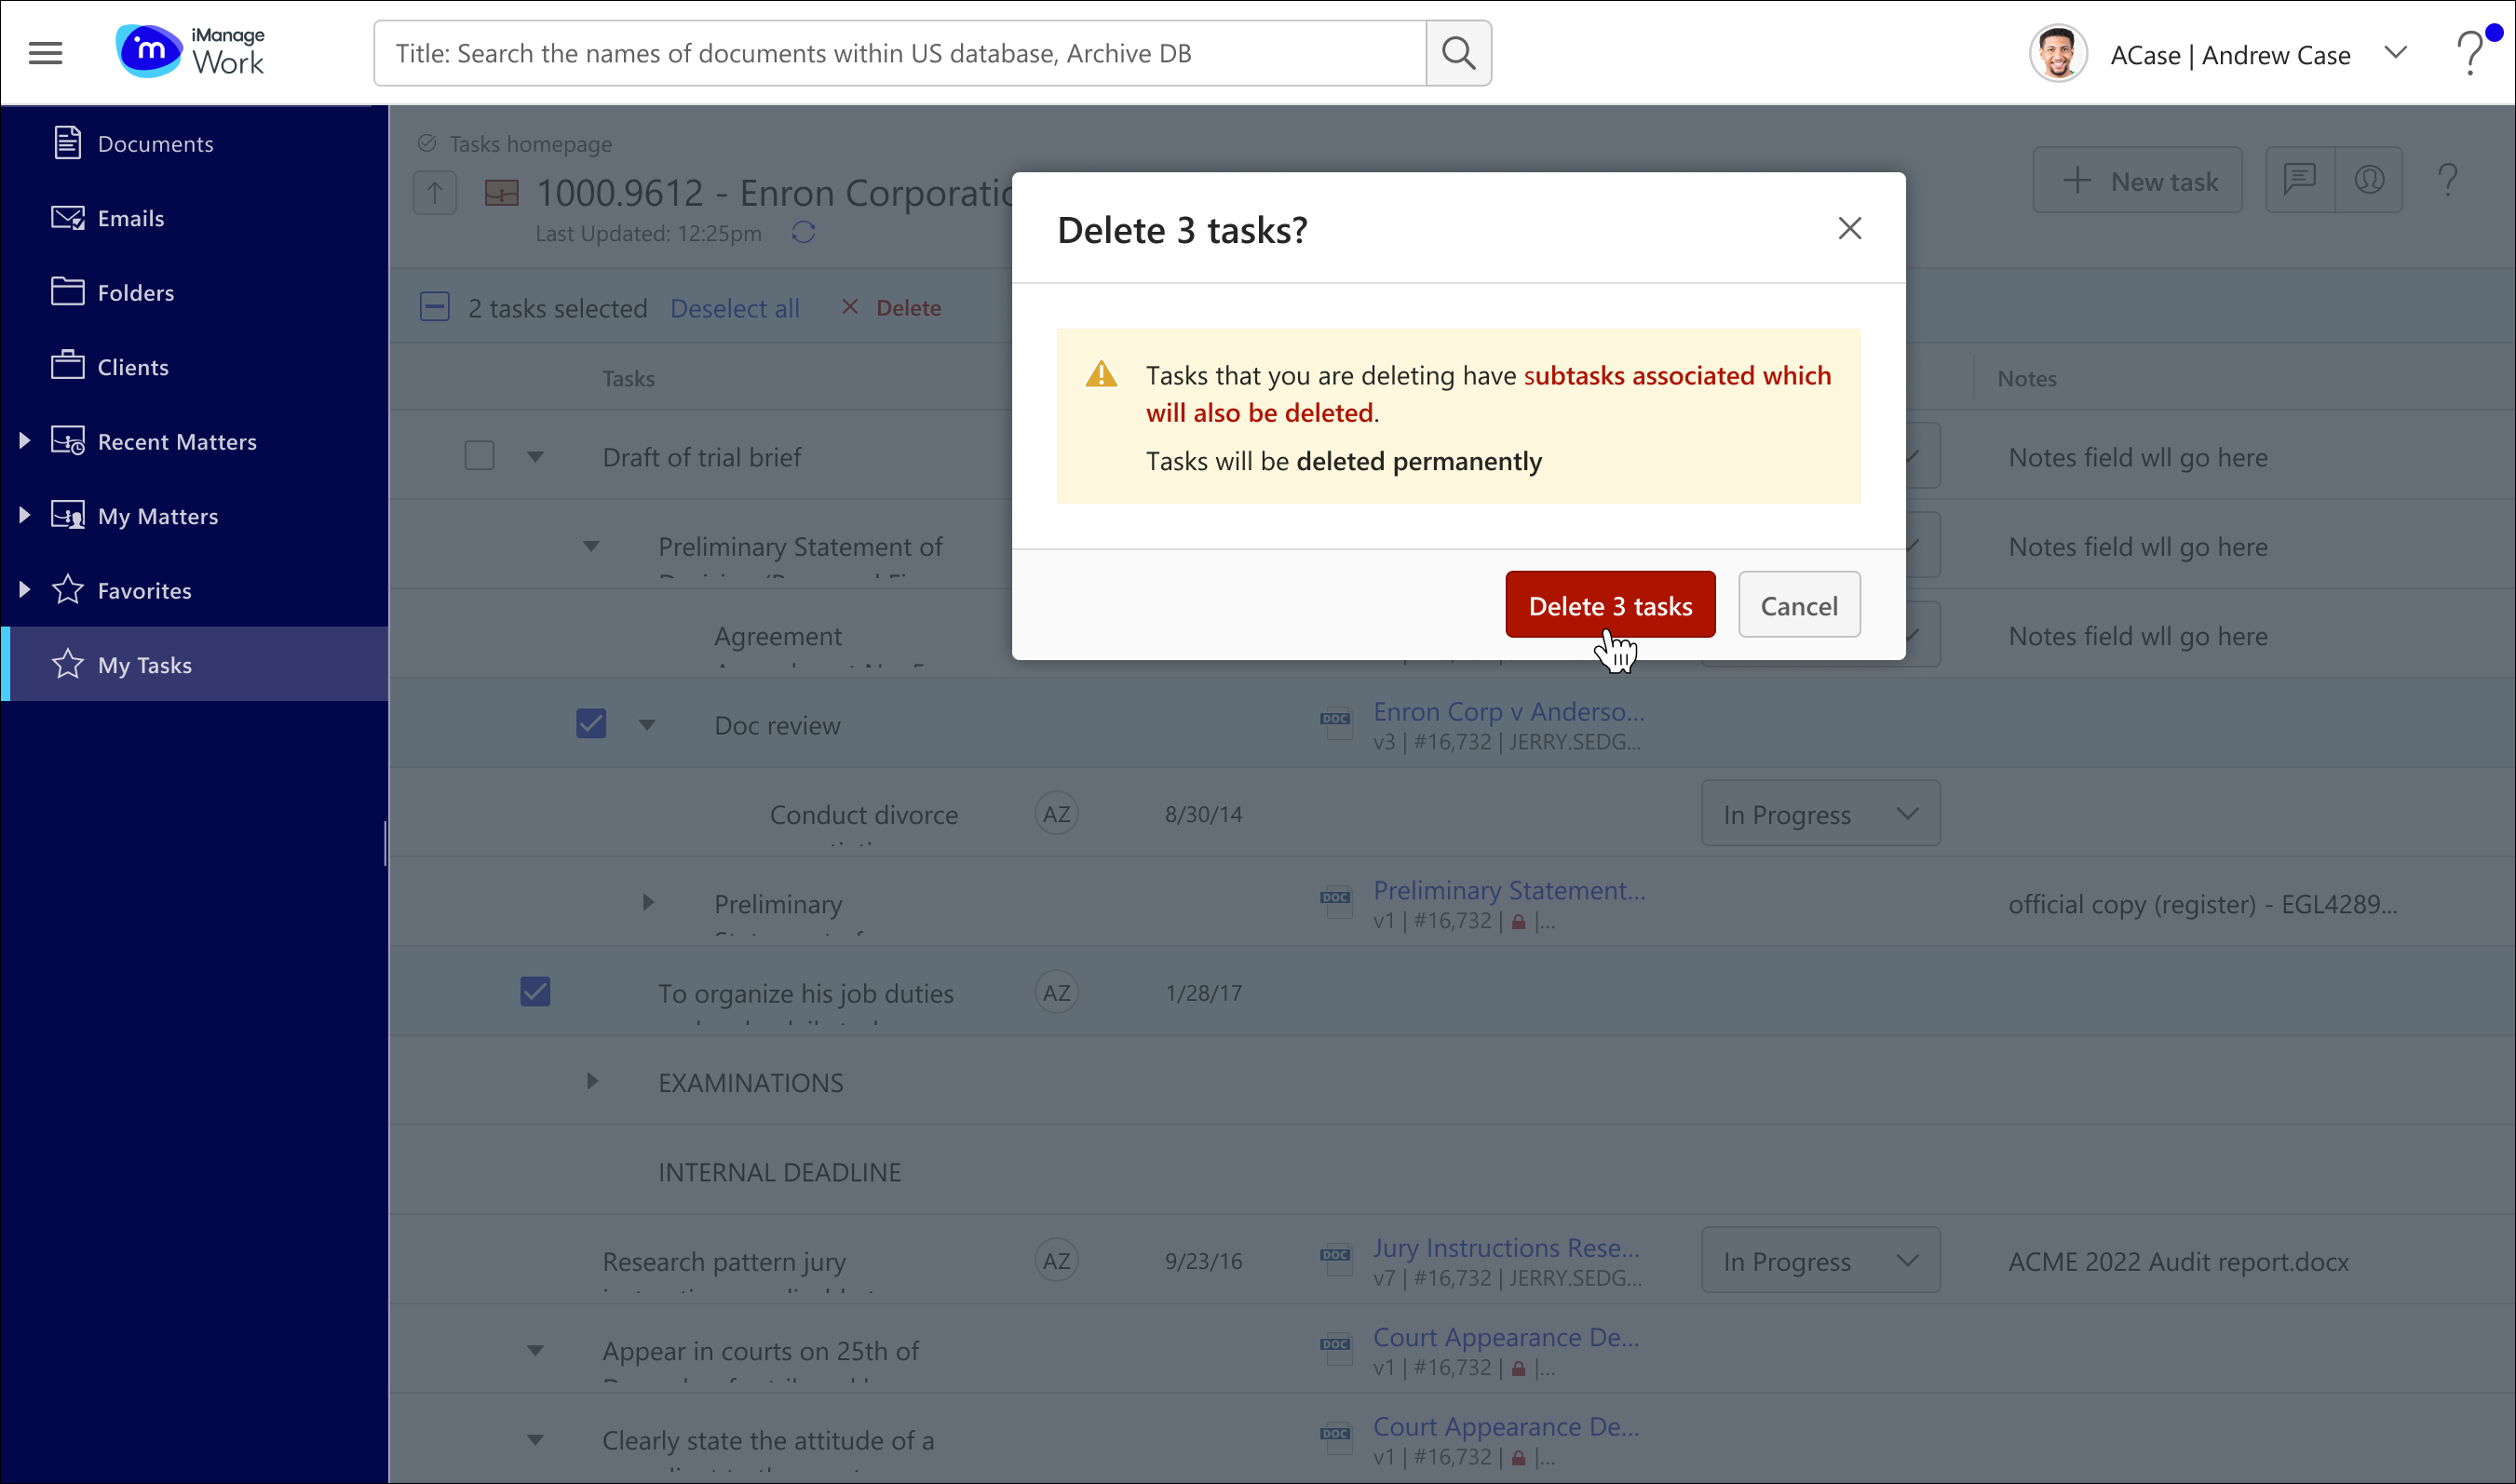Select My Tasks in the sidebar
The height and width of the screenshot is (1484, 2516).
point(145,664)
